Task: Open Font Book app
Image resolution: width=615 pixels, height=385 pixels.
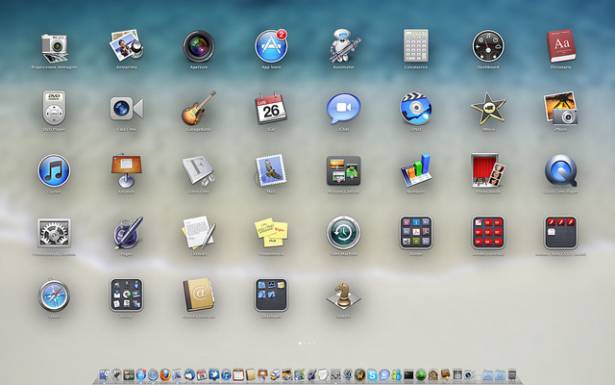Action: pyautogui.click(x=199, y=170)
